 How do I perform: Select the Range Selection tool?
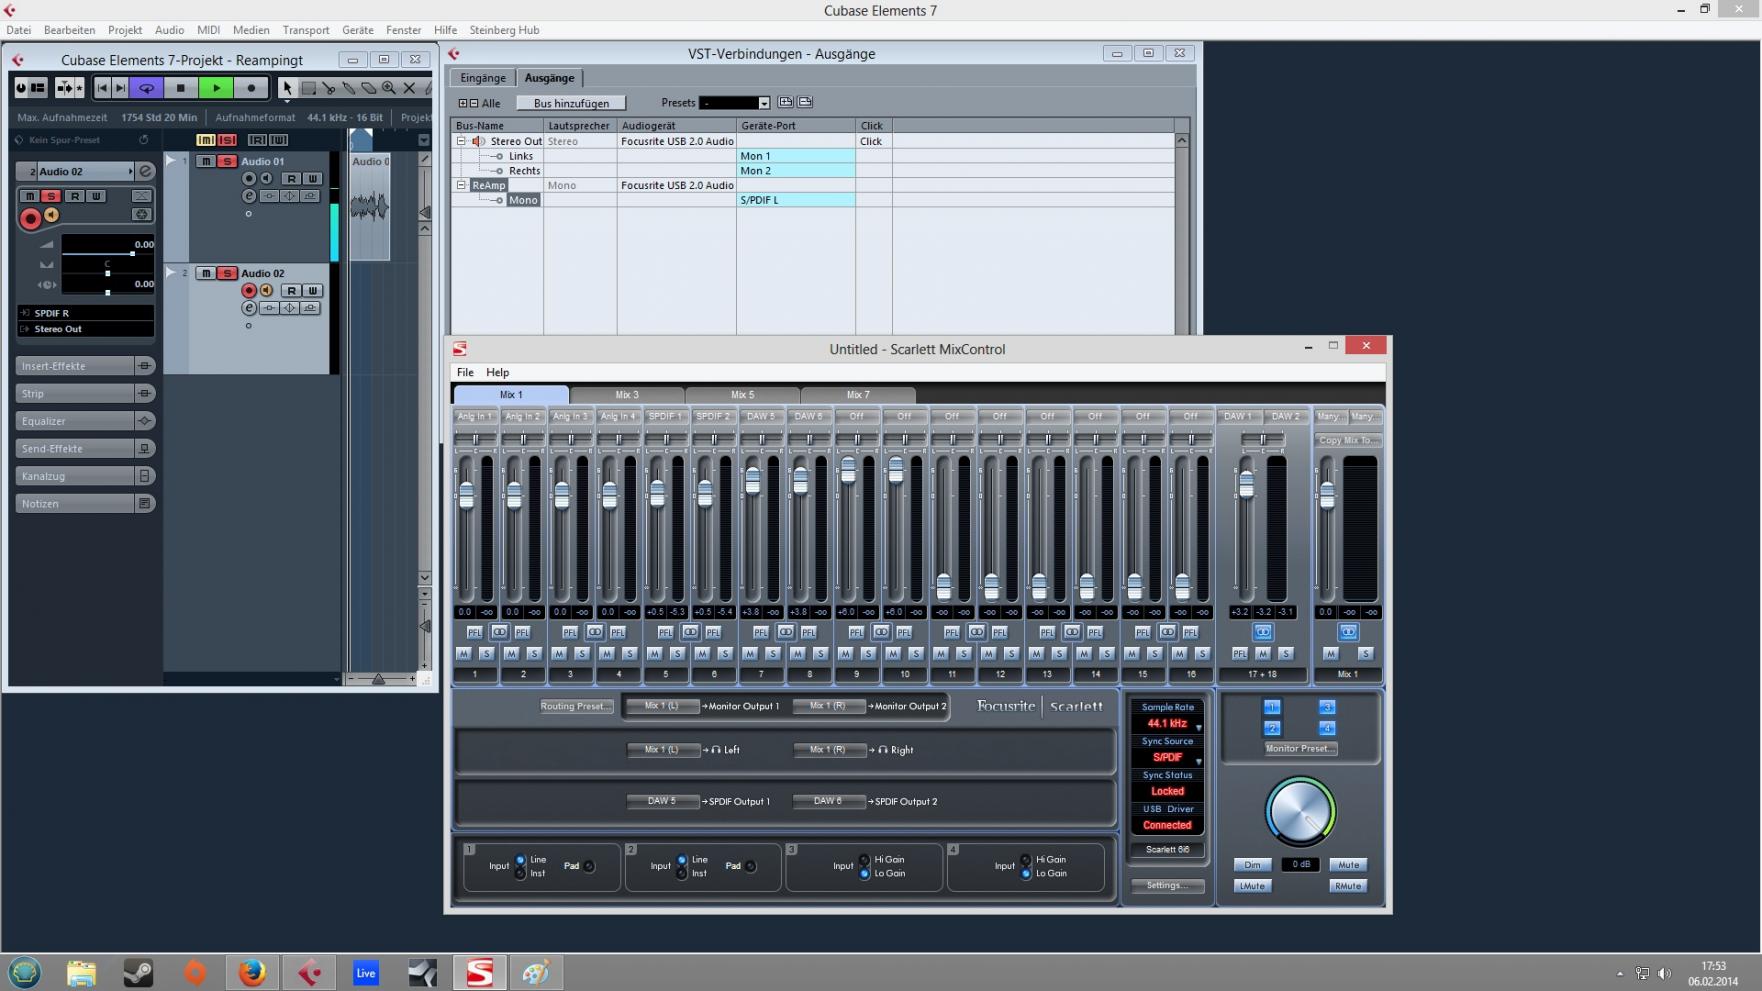309,88
